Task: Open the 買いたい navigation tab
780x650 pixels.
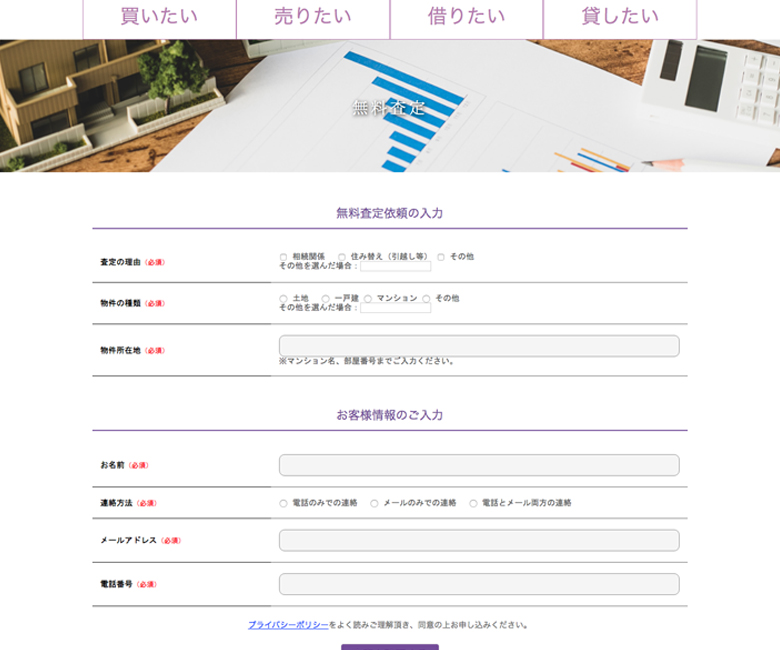Action: (x=159, y=18)
